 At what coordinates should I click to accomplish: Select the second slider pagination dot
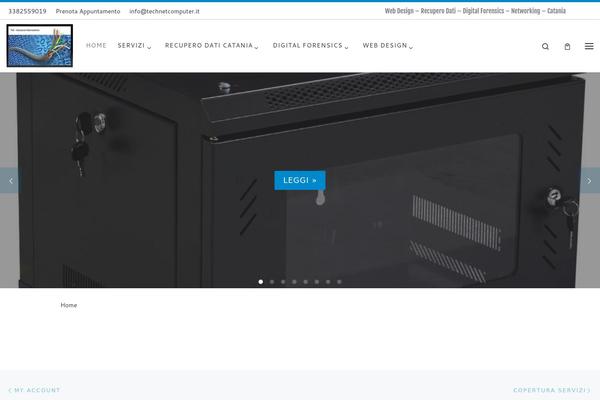coord(272,282)
